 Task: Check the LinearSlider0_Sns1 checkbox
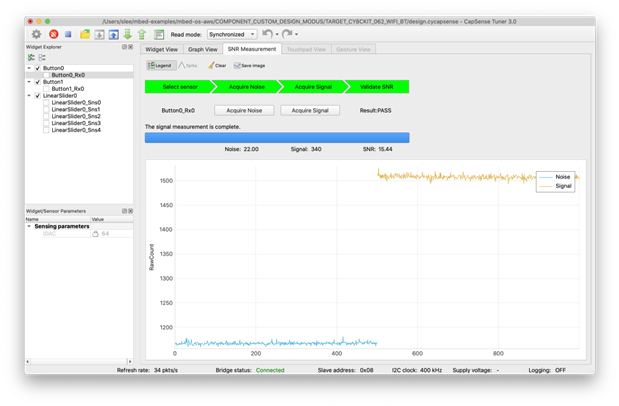(x=46, y=109)
